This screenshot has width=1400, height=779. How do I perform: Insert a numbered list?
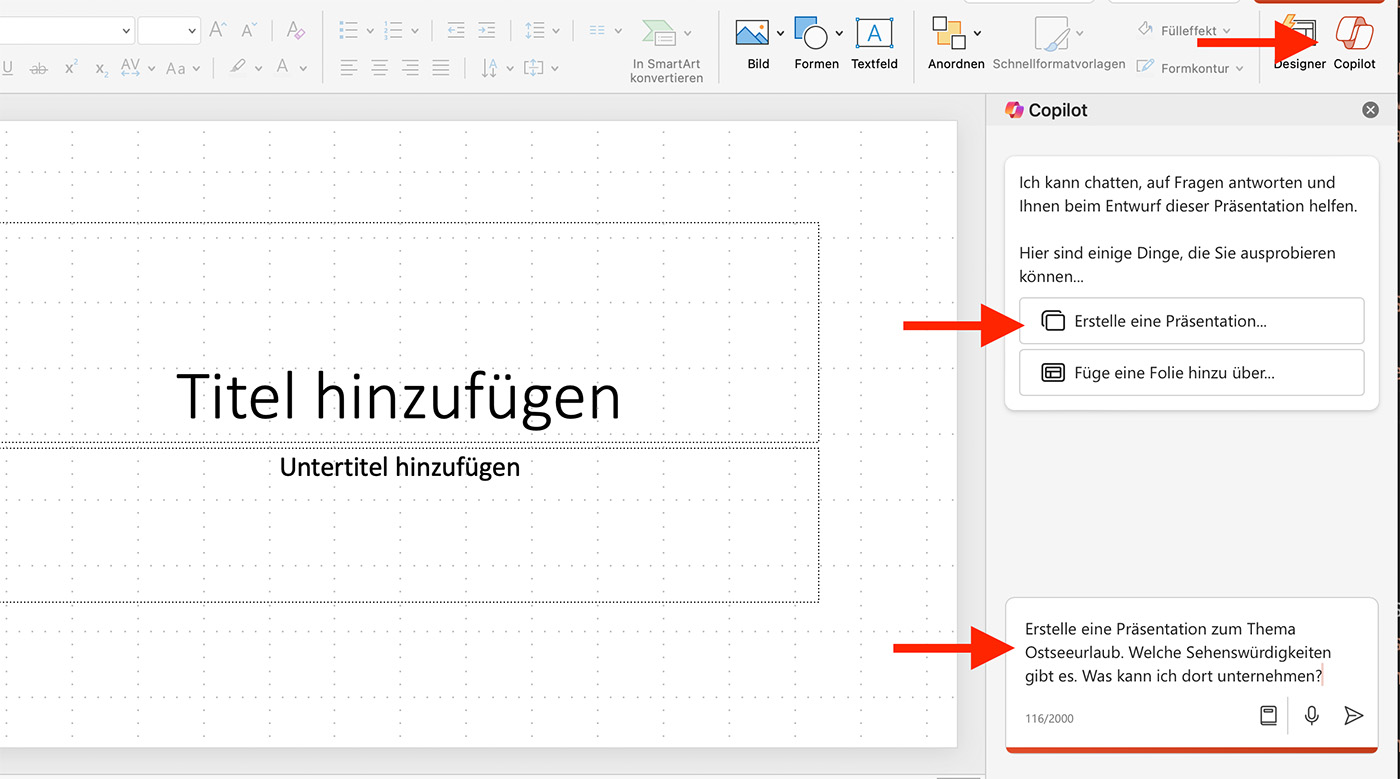coord(392,30)
